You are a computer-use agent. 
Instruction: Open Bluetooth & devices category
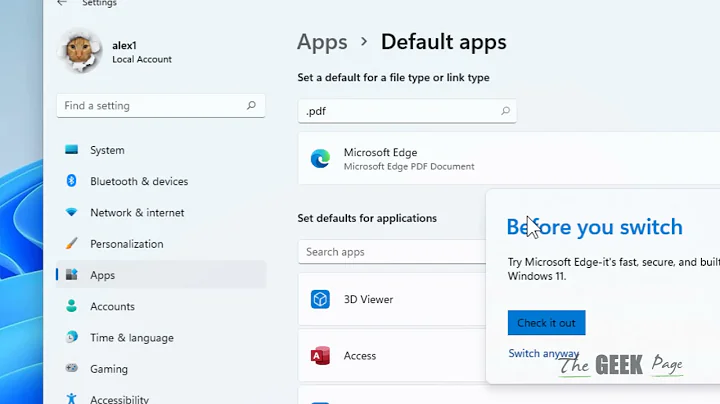161,181
